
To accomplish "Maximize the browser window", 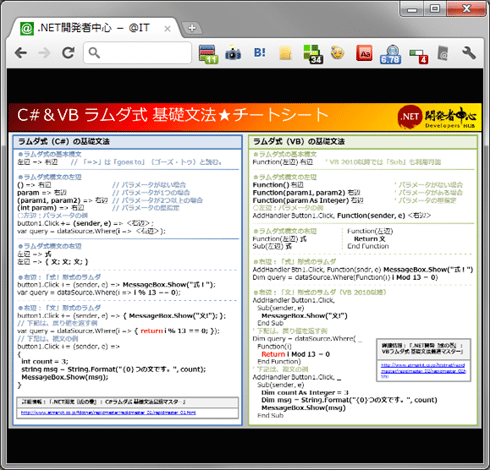I will pyautogui.click(x=435, y=9).
